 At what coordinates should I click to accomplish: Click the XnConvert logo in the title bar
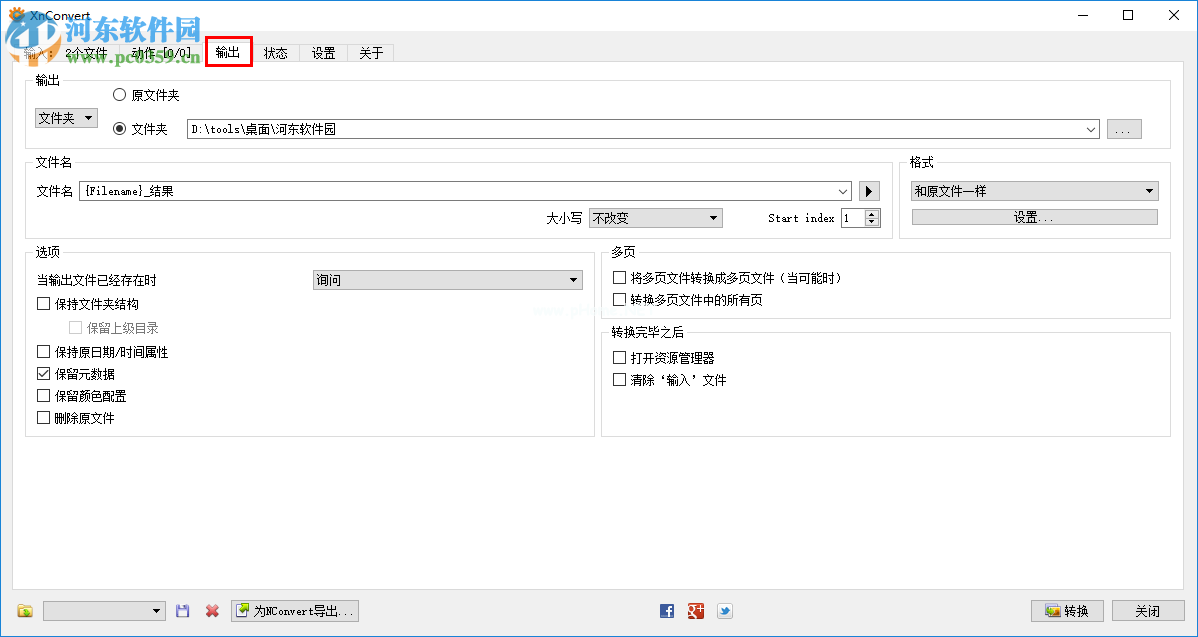(x=18, y=14)
